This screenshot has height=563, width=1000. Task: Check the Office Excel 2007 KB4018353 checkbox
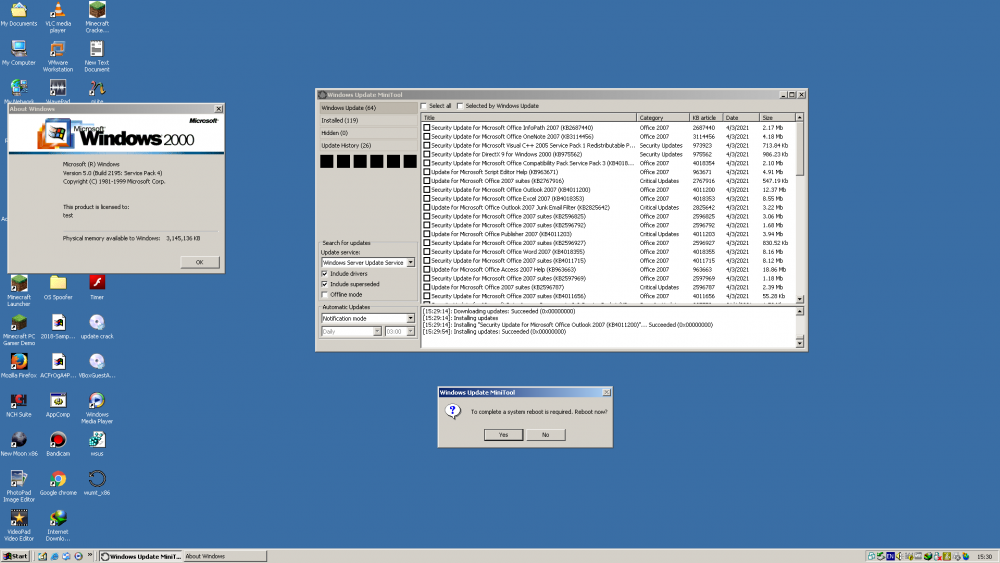pyautogui.click(x=427, y=198)
